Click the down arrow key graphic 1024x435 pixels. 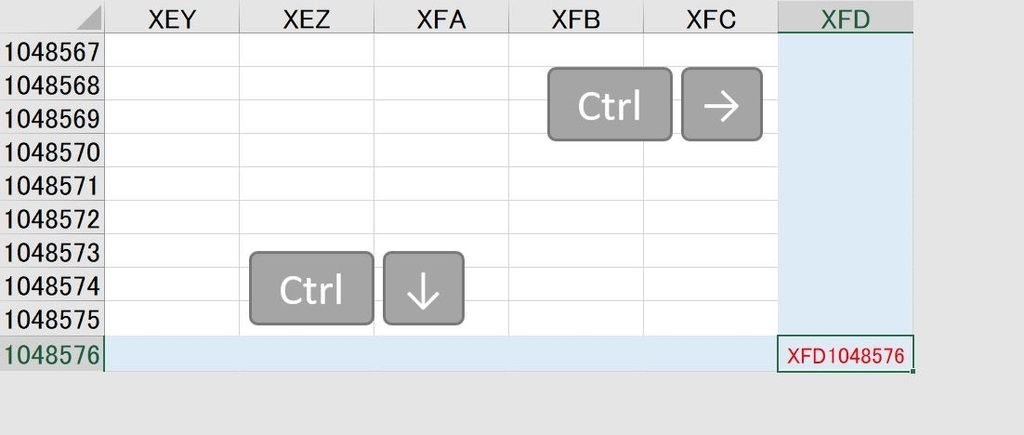pos(423,289)
